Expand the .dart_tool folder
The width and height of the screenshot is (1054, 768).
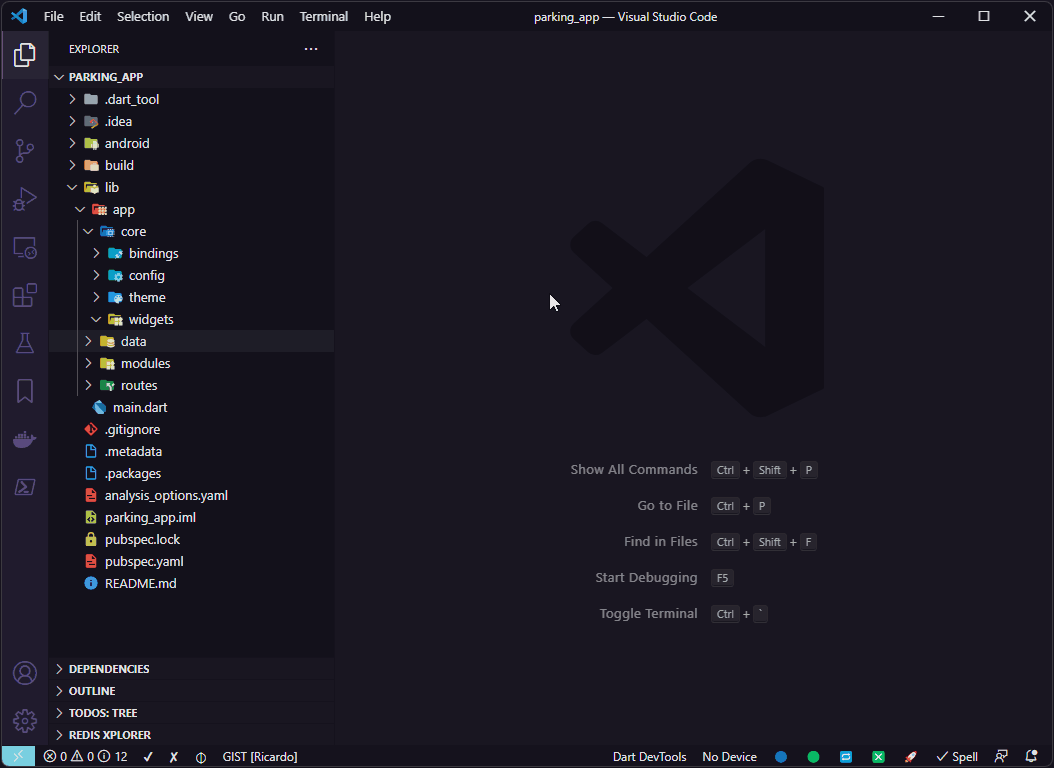coord(73,99)
